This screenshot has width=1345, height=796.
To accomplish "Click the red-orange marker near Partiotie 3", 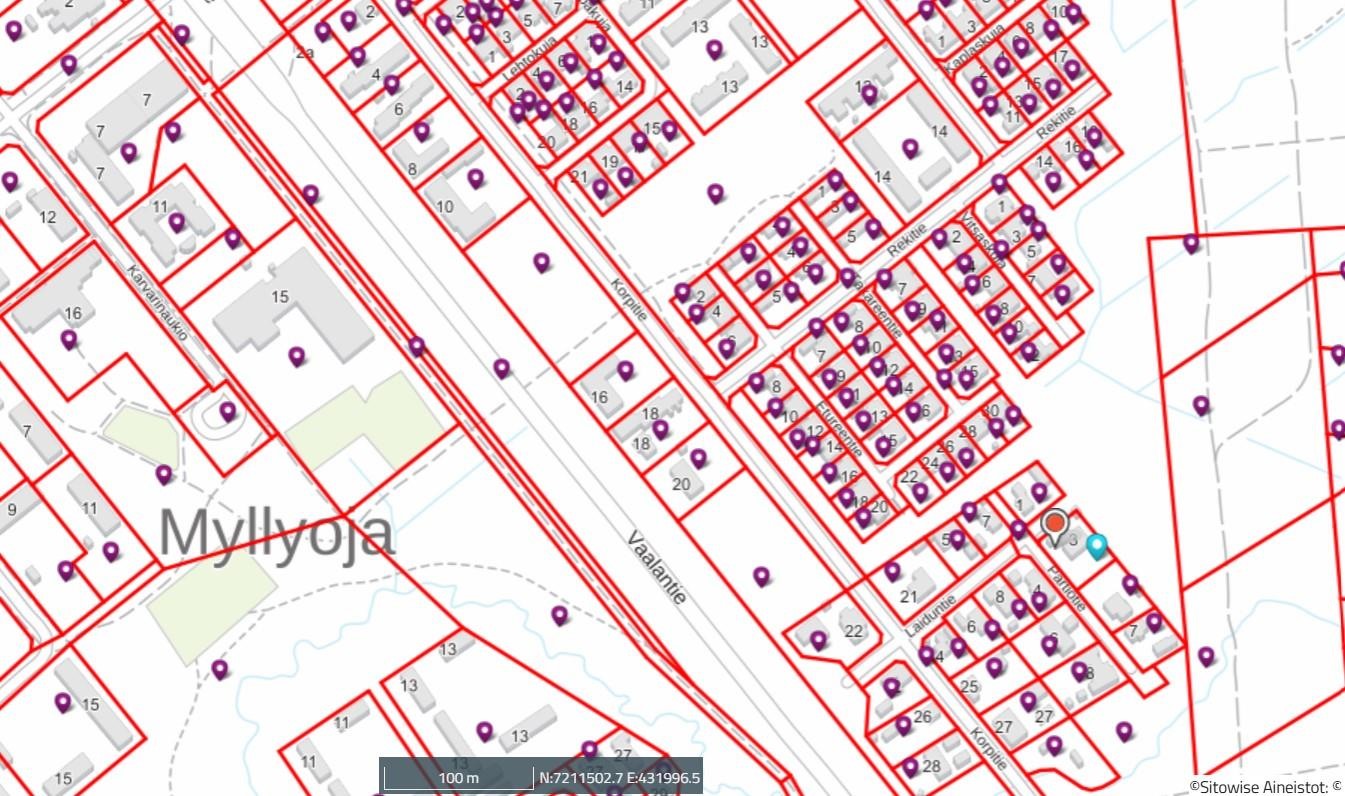I will (x=1054, y=524).
